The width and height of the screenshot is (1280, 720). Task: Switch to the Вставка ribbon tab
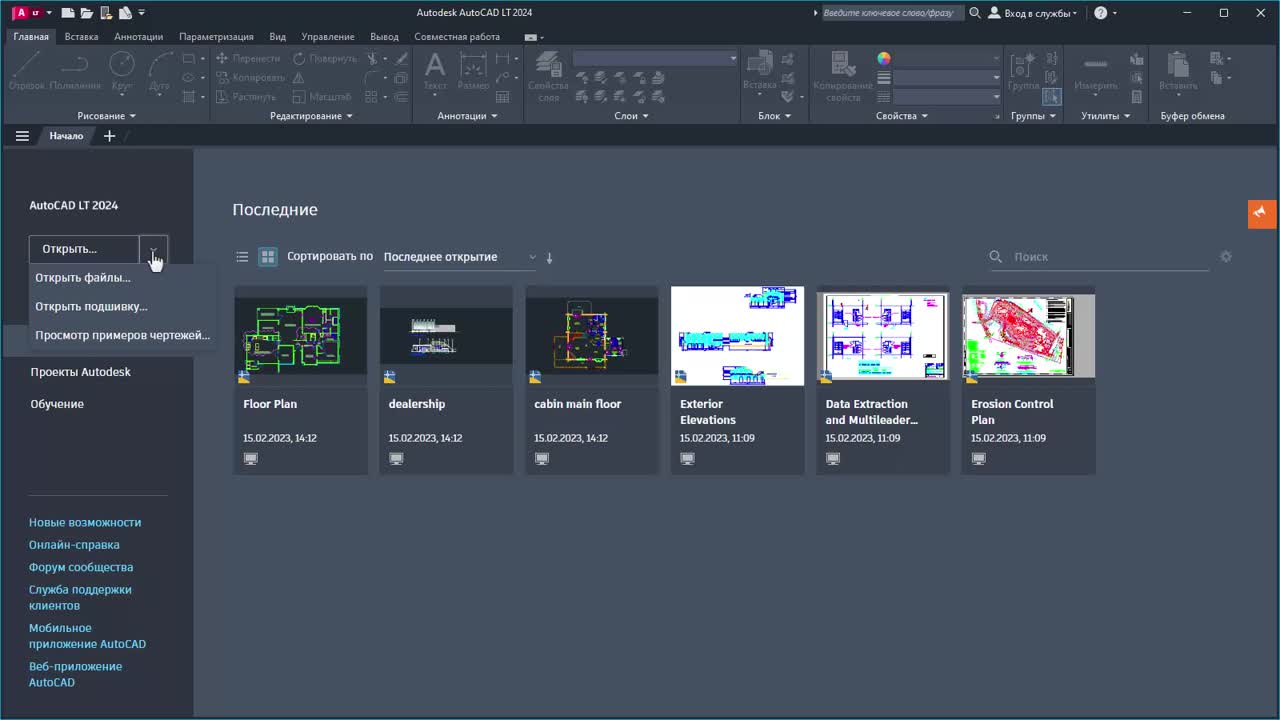81,37
